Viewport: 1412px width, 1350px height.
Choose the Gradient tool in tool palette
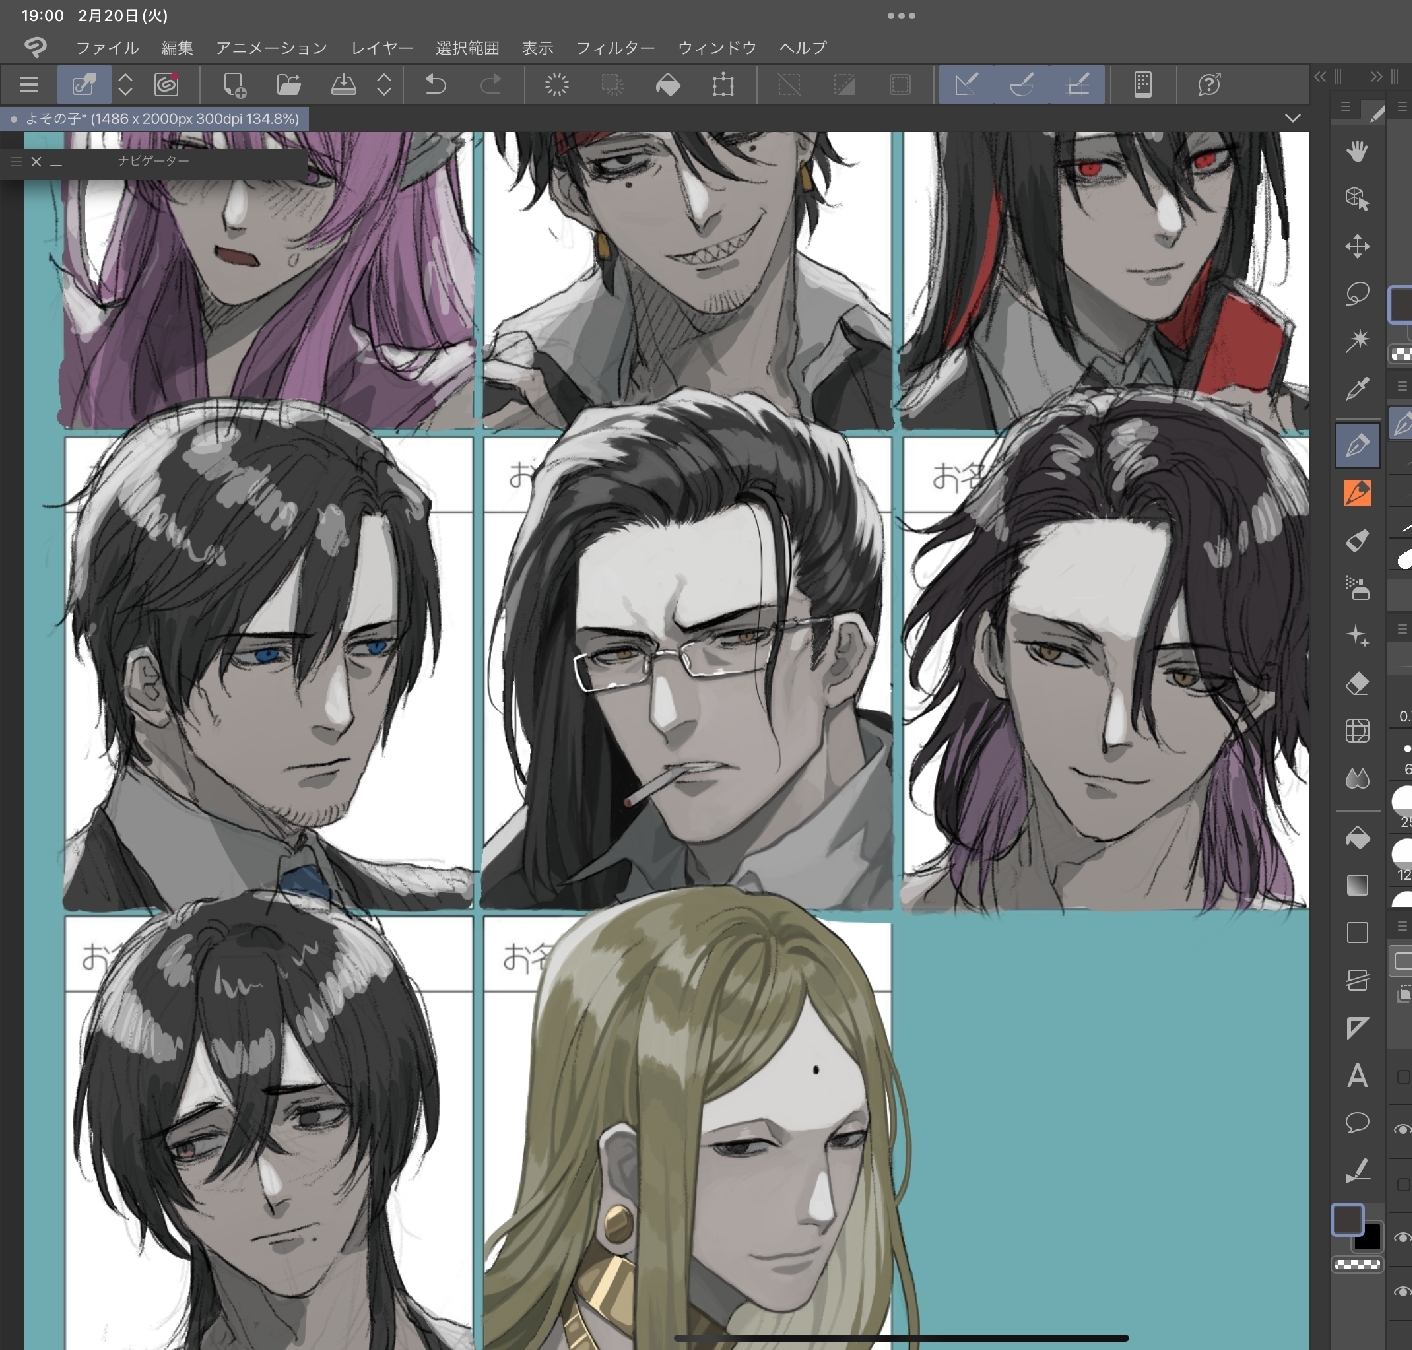click(1357, 885)
